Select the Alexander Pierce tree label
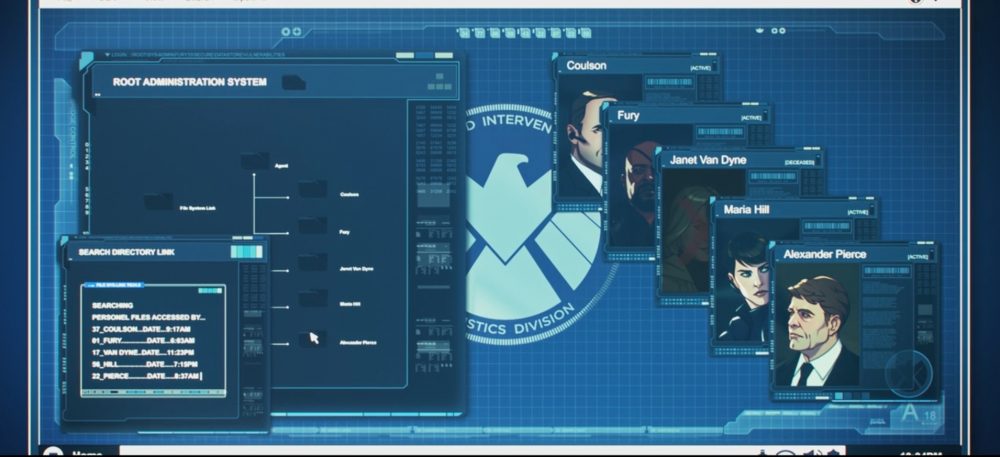 pos(358,343)
